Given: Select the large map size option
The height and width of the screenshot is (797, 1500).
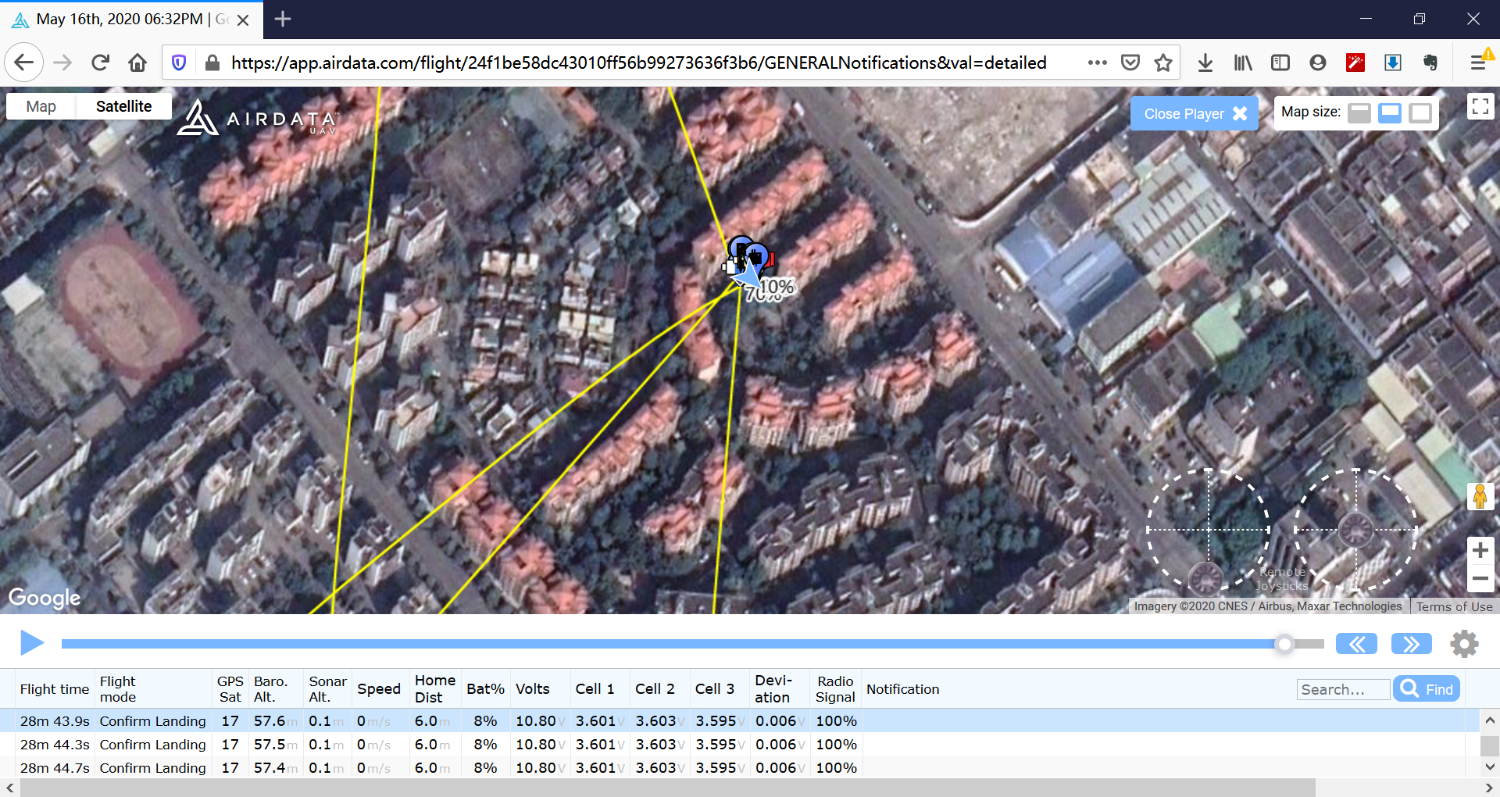Looking at the screenshot, I should click(1420, 113).
